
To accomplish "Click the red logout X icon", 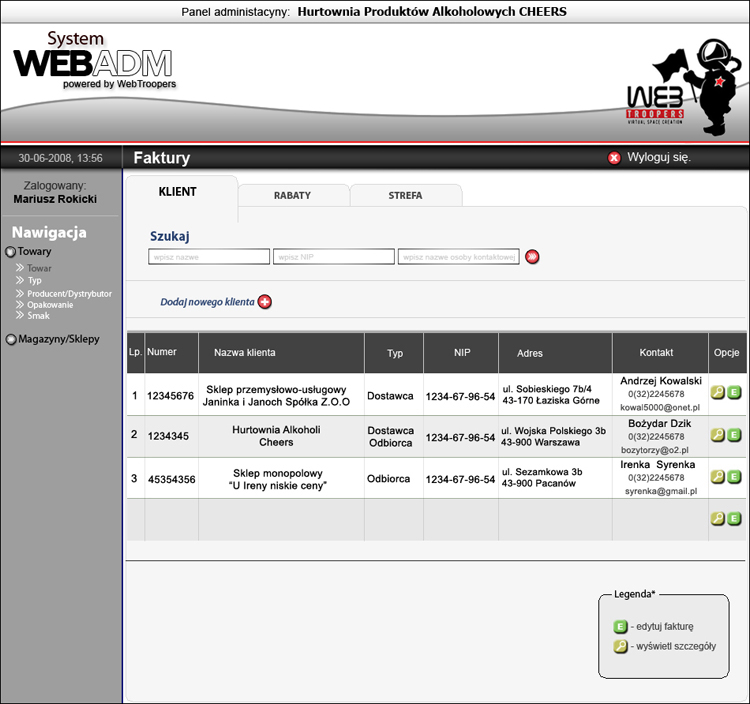I will pyautogui.click(x=614, y=158).
